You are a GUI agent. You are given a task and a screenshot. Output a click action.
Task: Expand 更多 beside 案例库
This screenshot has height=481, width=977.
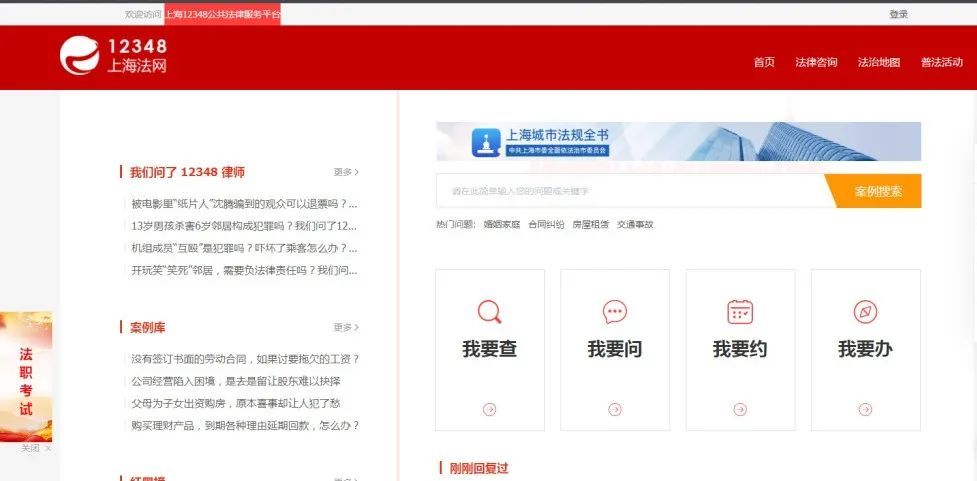pyautogui.click(x=346, y=327)
